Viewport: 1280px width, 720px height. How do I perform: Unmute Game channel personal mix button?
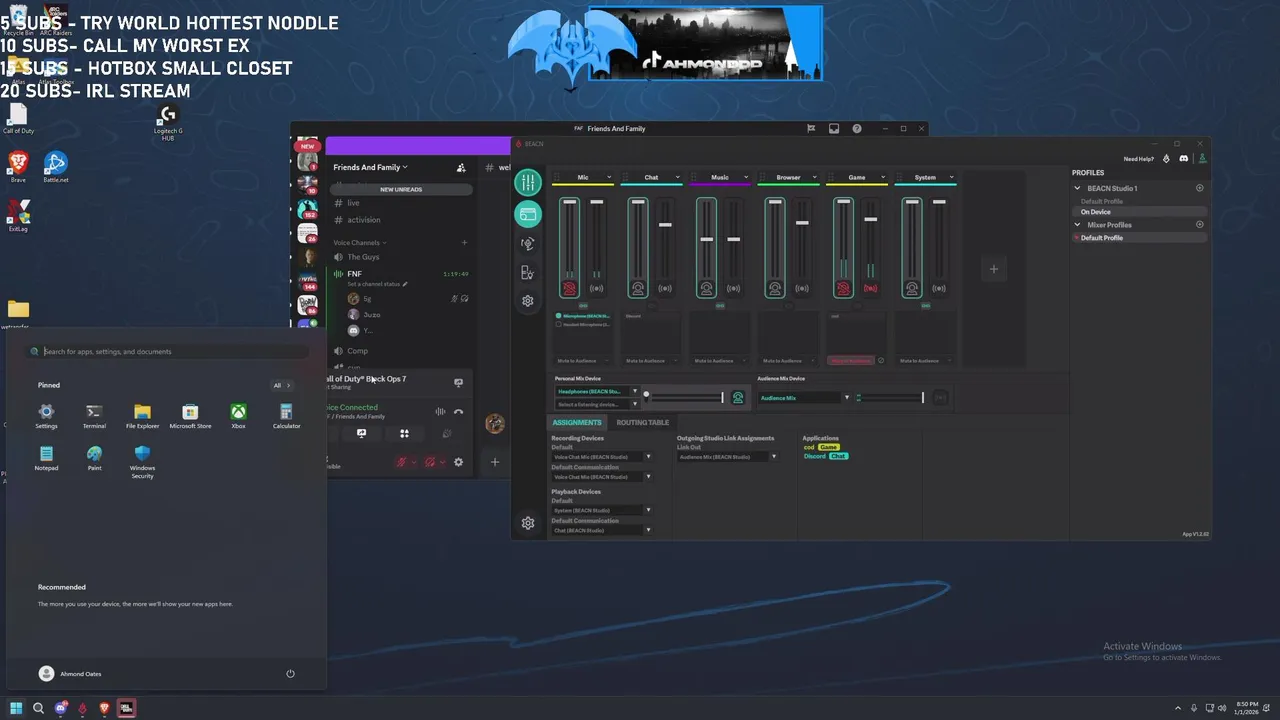point(843,288)
